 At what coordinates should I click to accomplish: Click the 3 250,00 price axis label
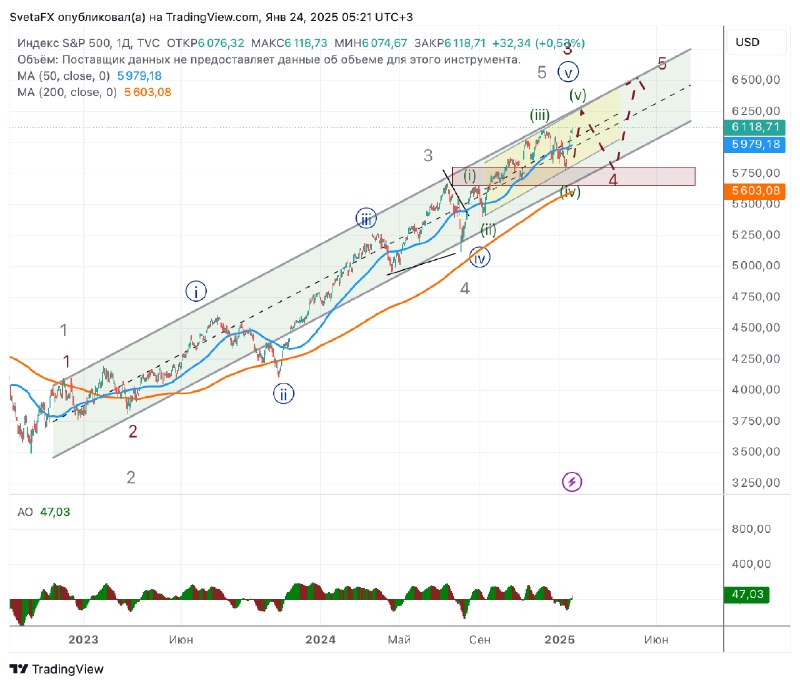tap(756, 482)
